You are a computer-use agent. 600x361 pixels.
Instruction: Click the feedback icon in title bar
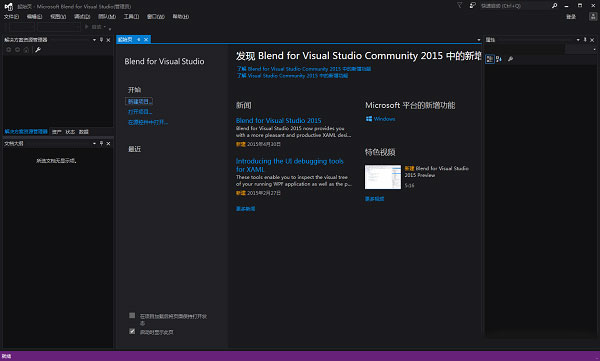(x=473, y=5)
